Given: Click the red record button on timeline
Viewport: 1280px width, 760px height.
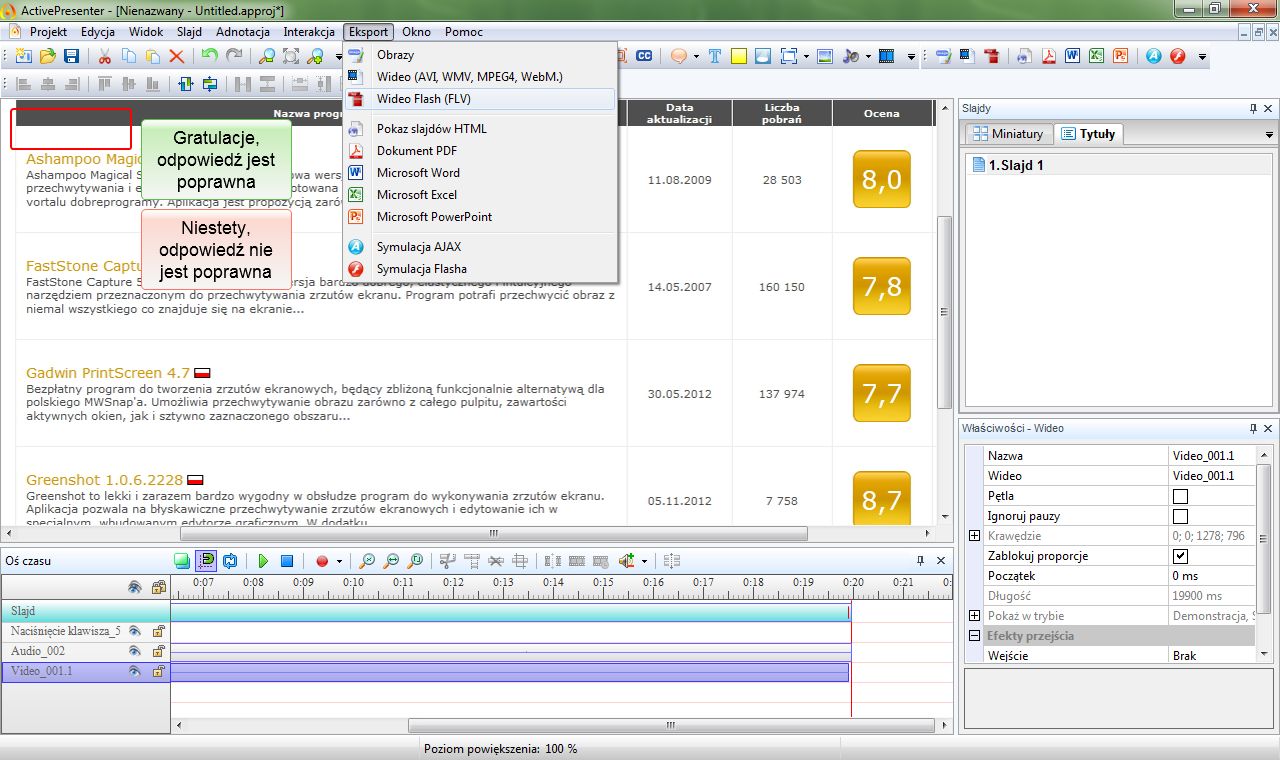Looking at the screenshot, I should [x=322, y=562].
